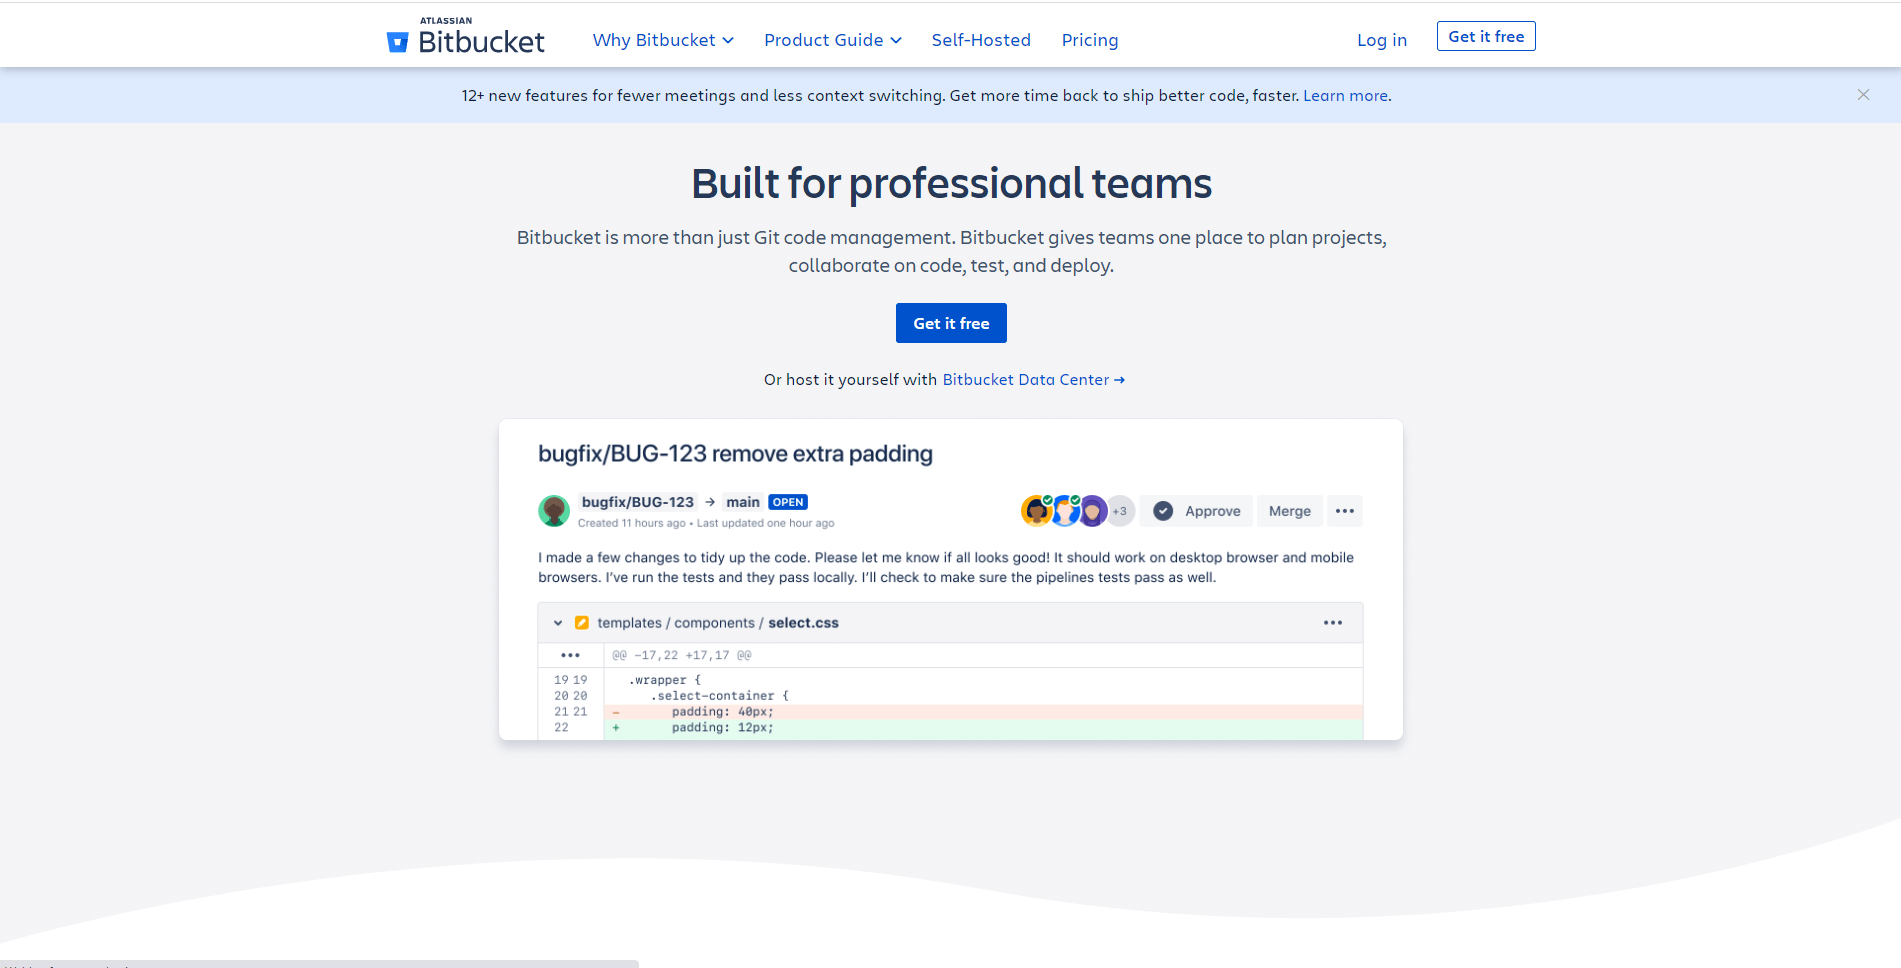Expand hidden diff lines ellipsis

571,656
